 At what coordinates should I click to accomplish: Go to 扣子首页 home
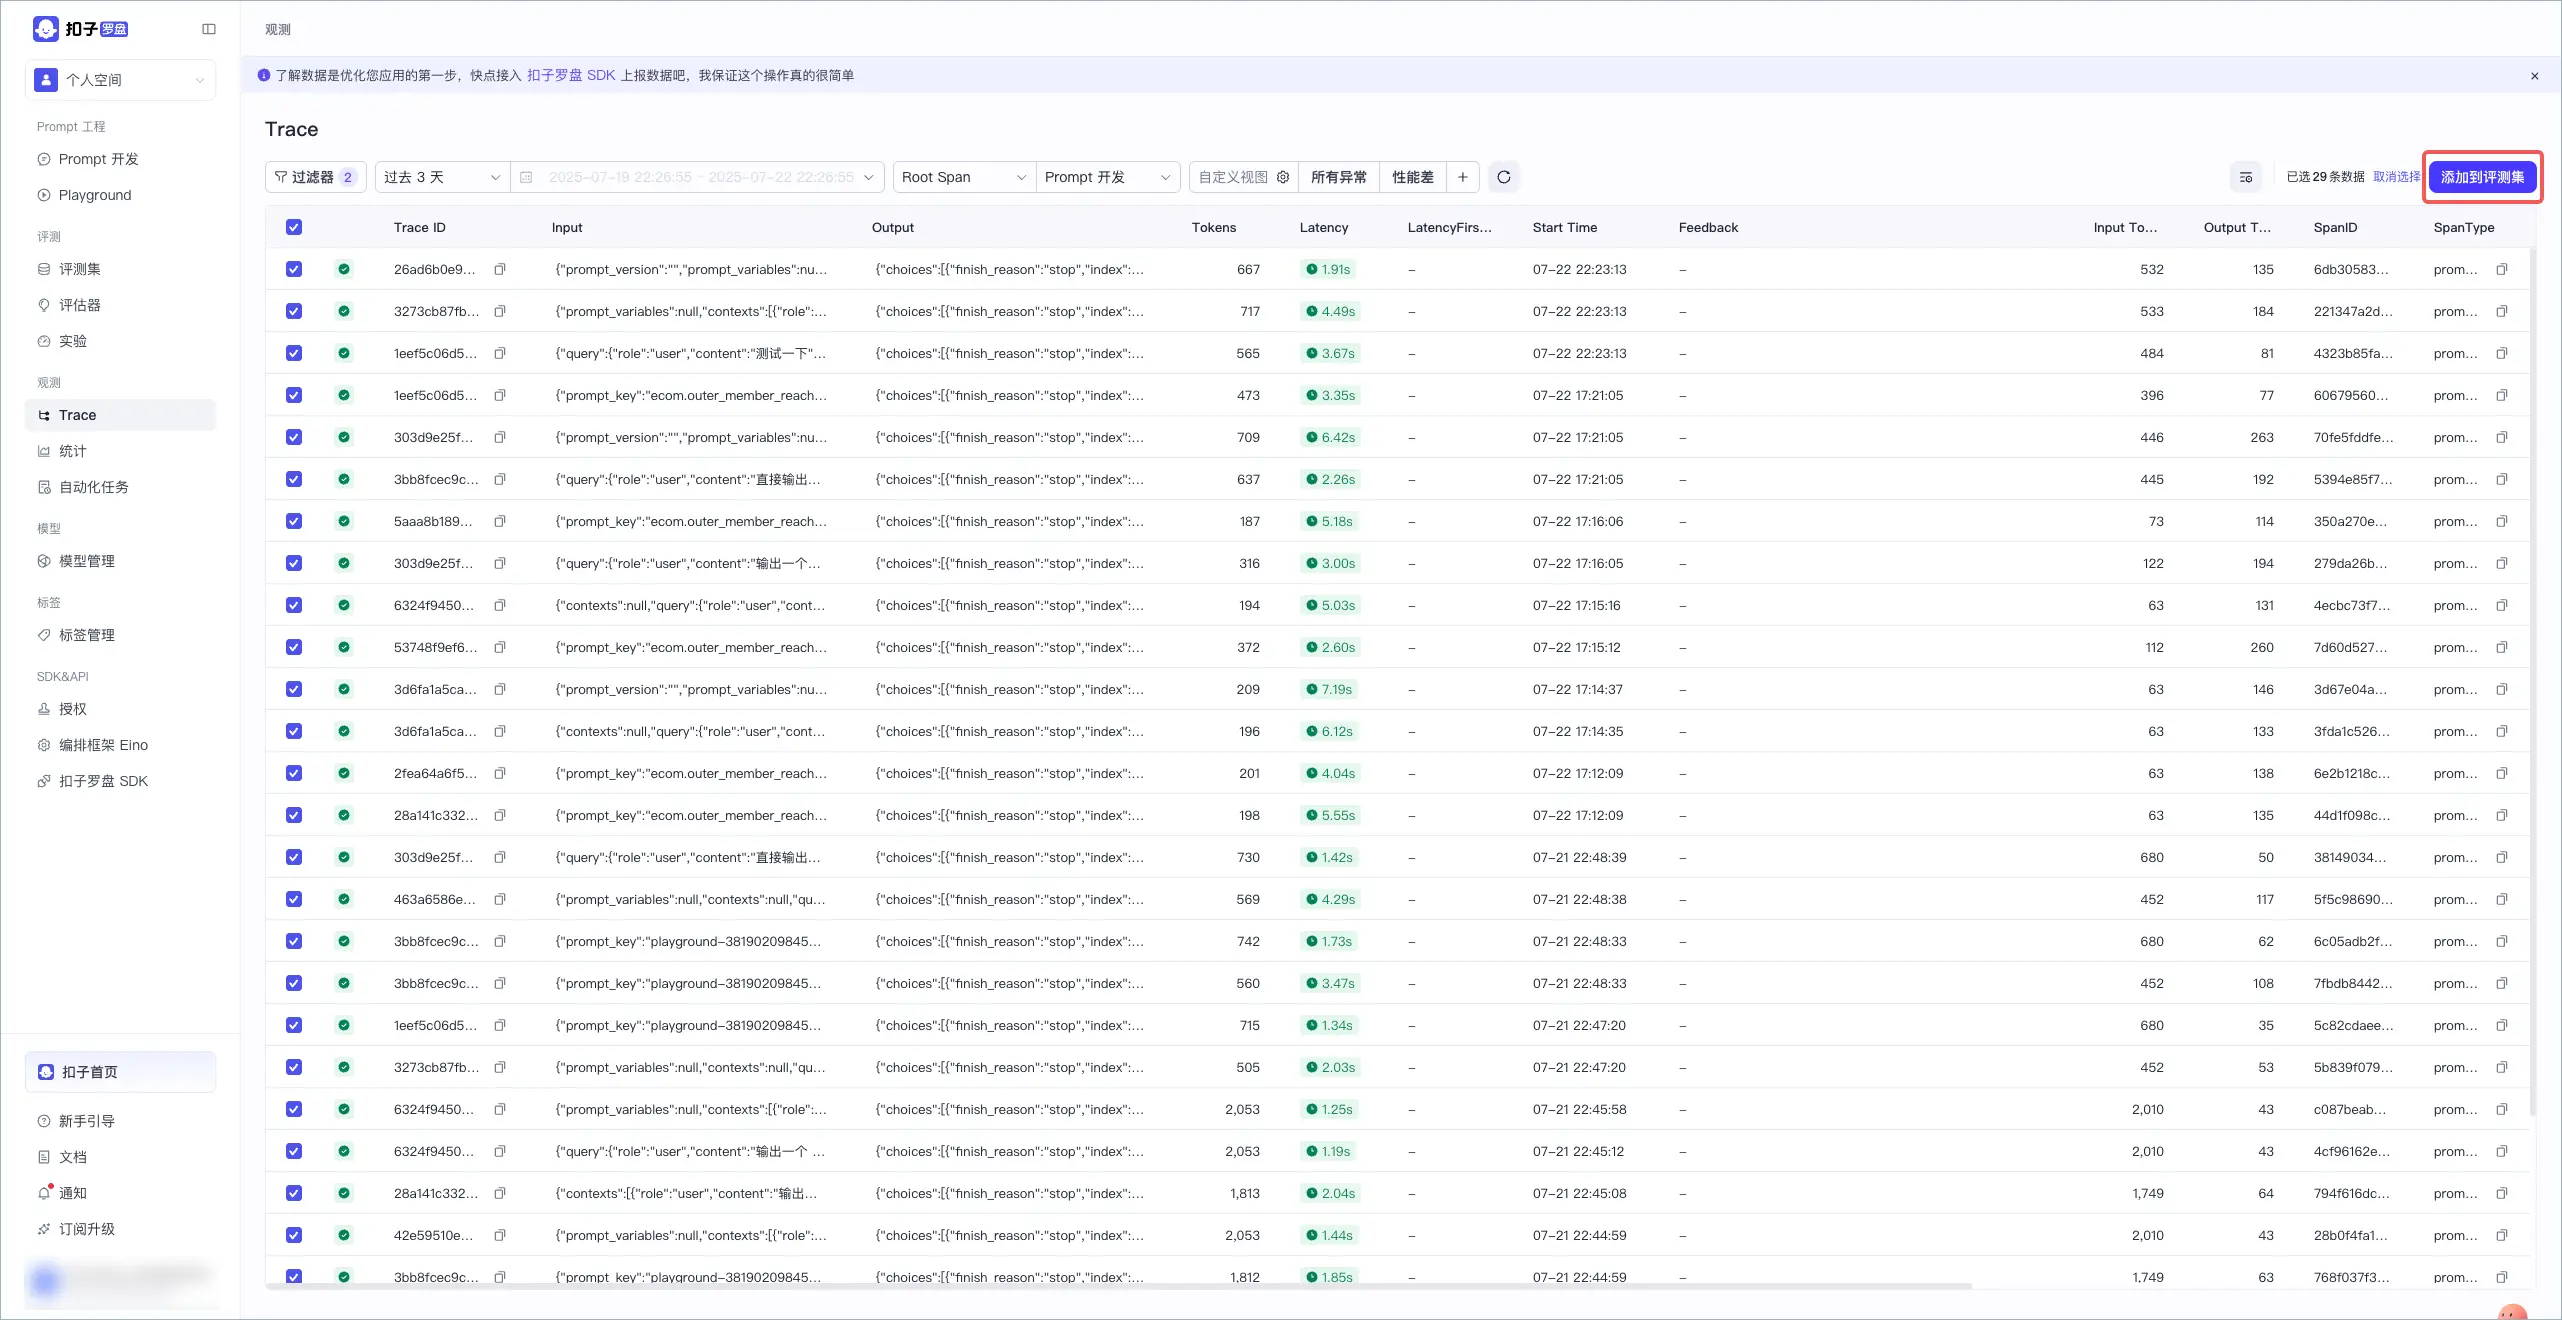coord(121,1072)
